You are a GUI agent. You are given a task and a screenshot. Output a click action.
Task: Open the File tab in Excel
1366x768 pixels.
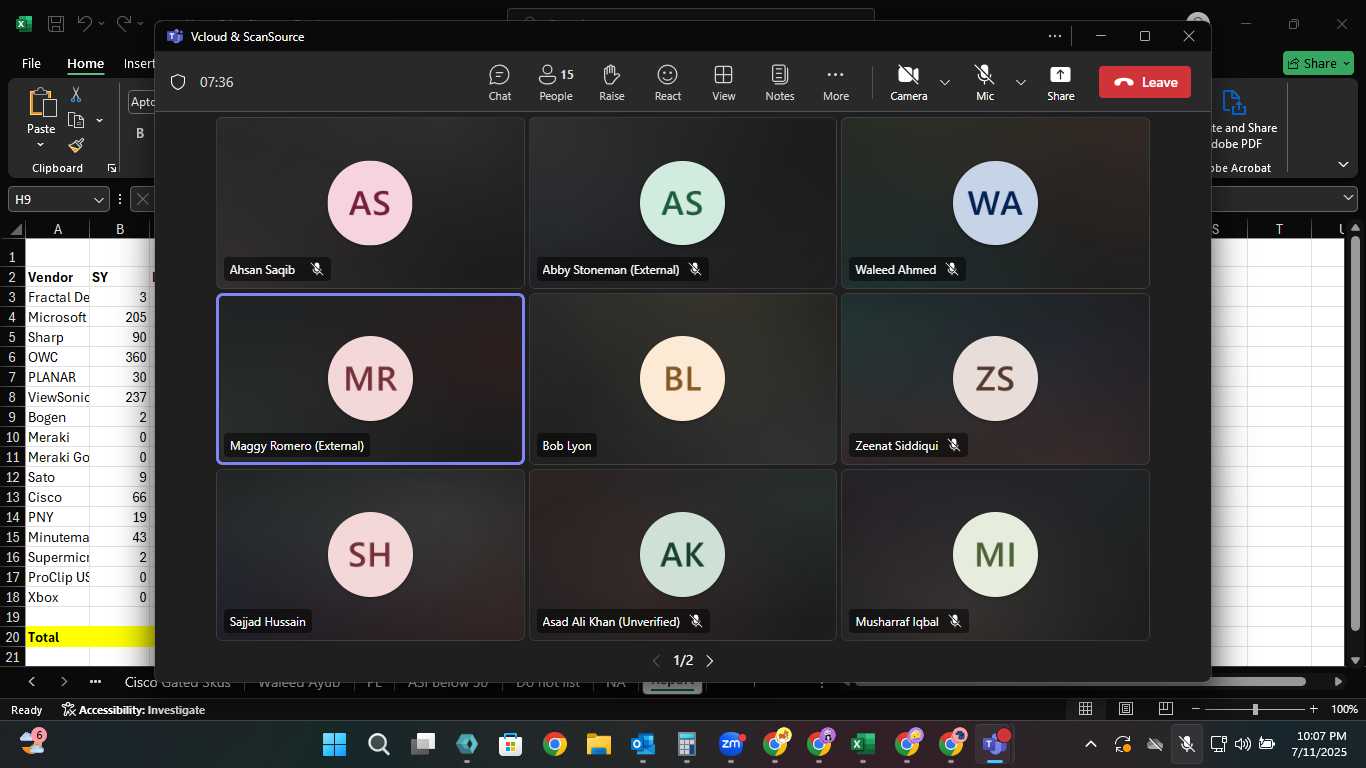point(31,63)
